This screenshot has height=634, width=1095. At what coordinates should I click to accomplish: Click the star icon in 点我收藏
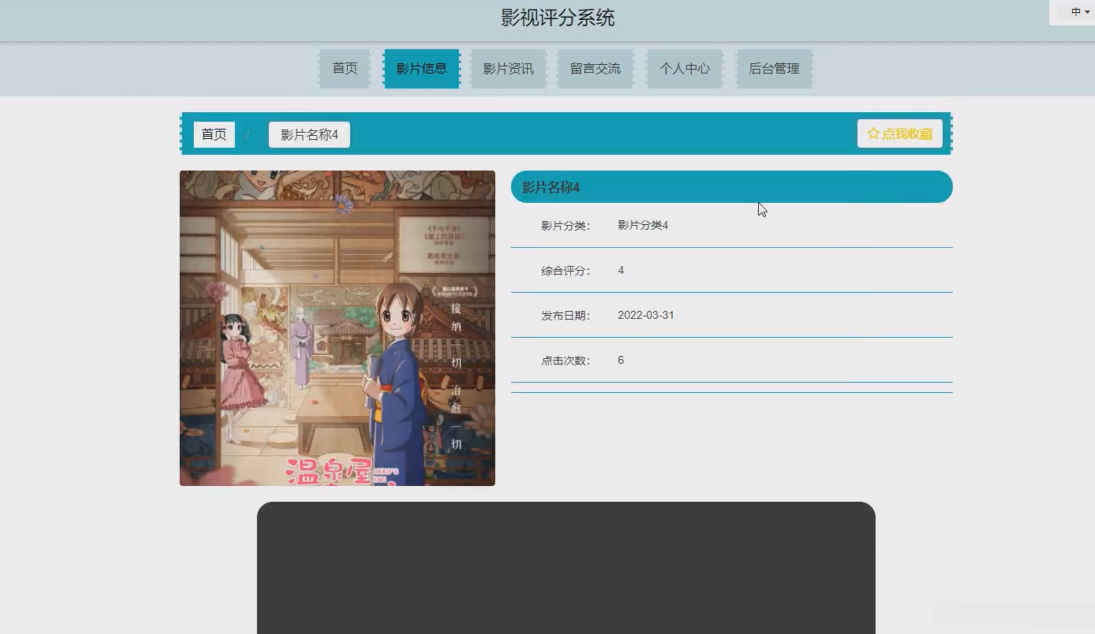(873, 133)
